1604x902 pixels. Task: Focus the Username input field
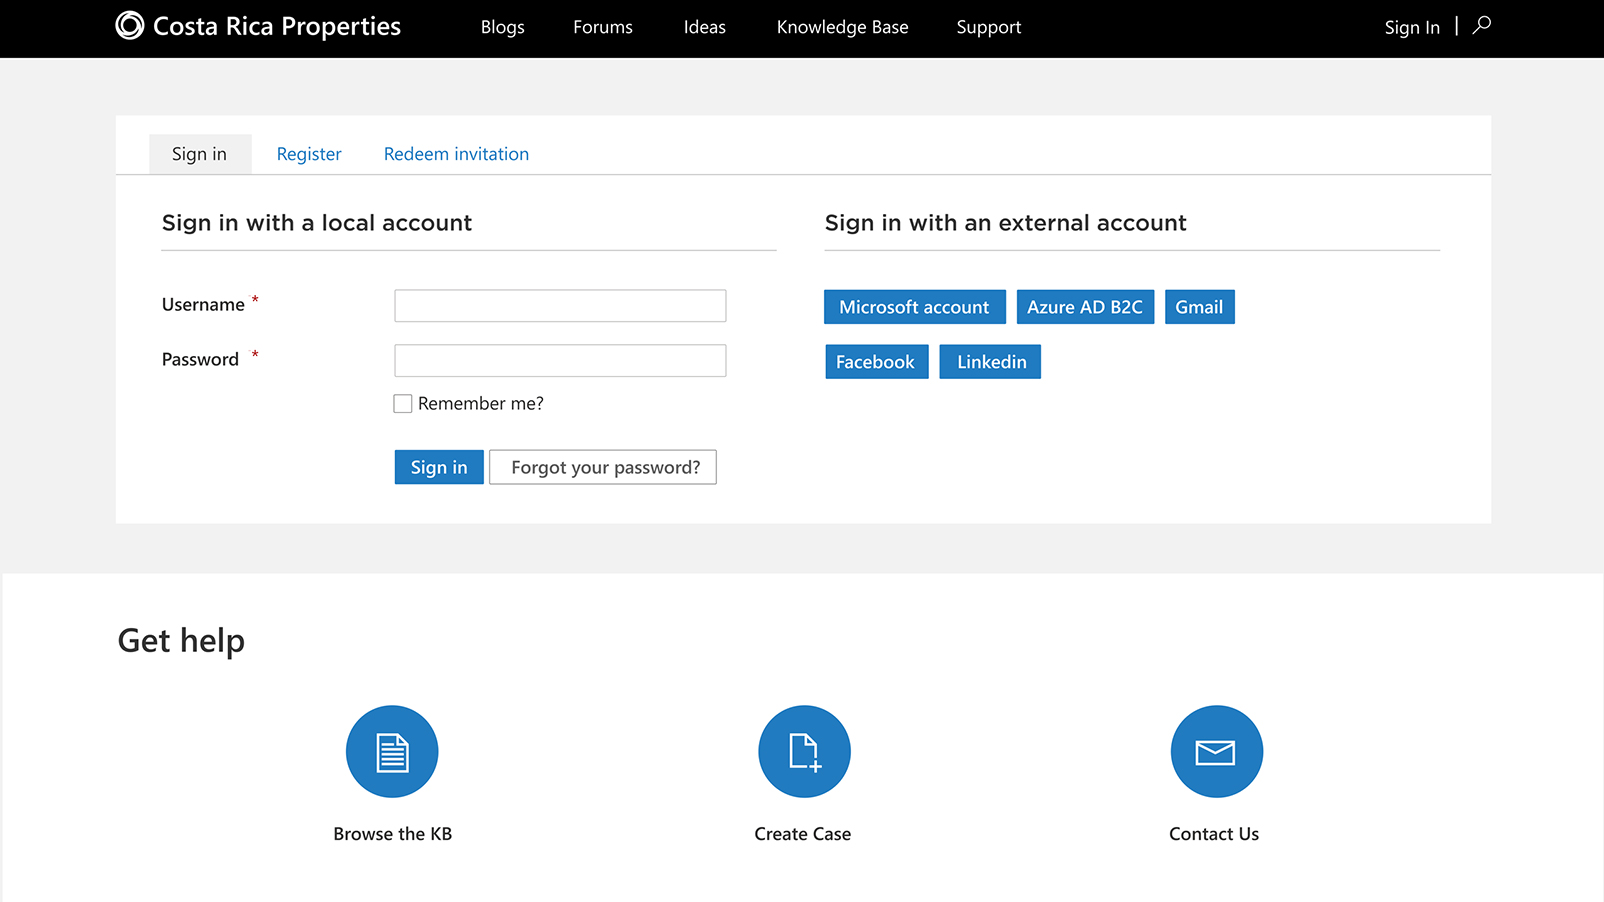point(560,306)
